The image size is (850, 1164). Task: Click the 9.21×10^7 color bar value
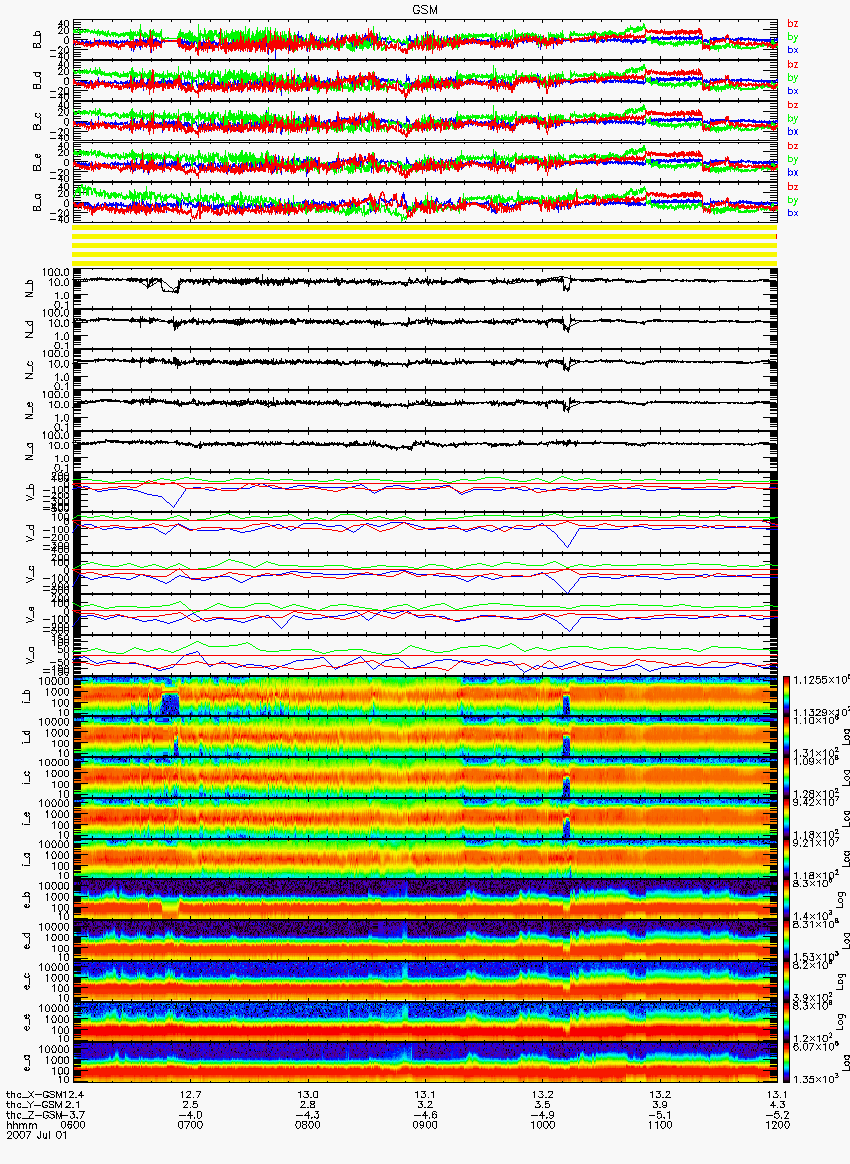pos(816,843)
